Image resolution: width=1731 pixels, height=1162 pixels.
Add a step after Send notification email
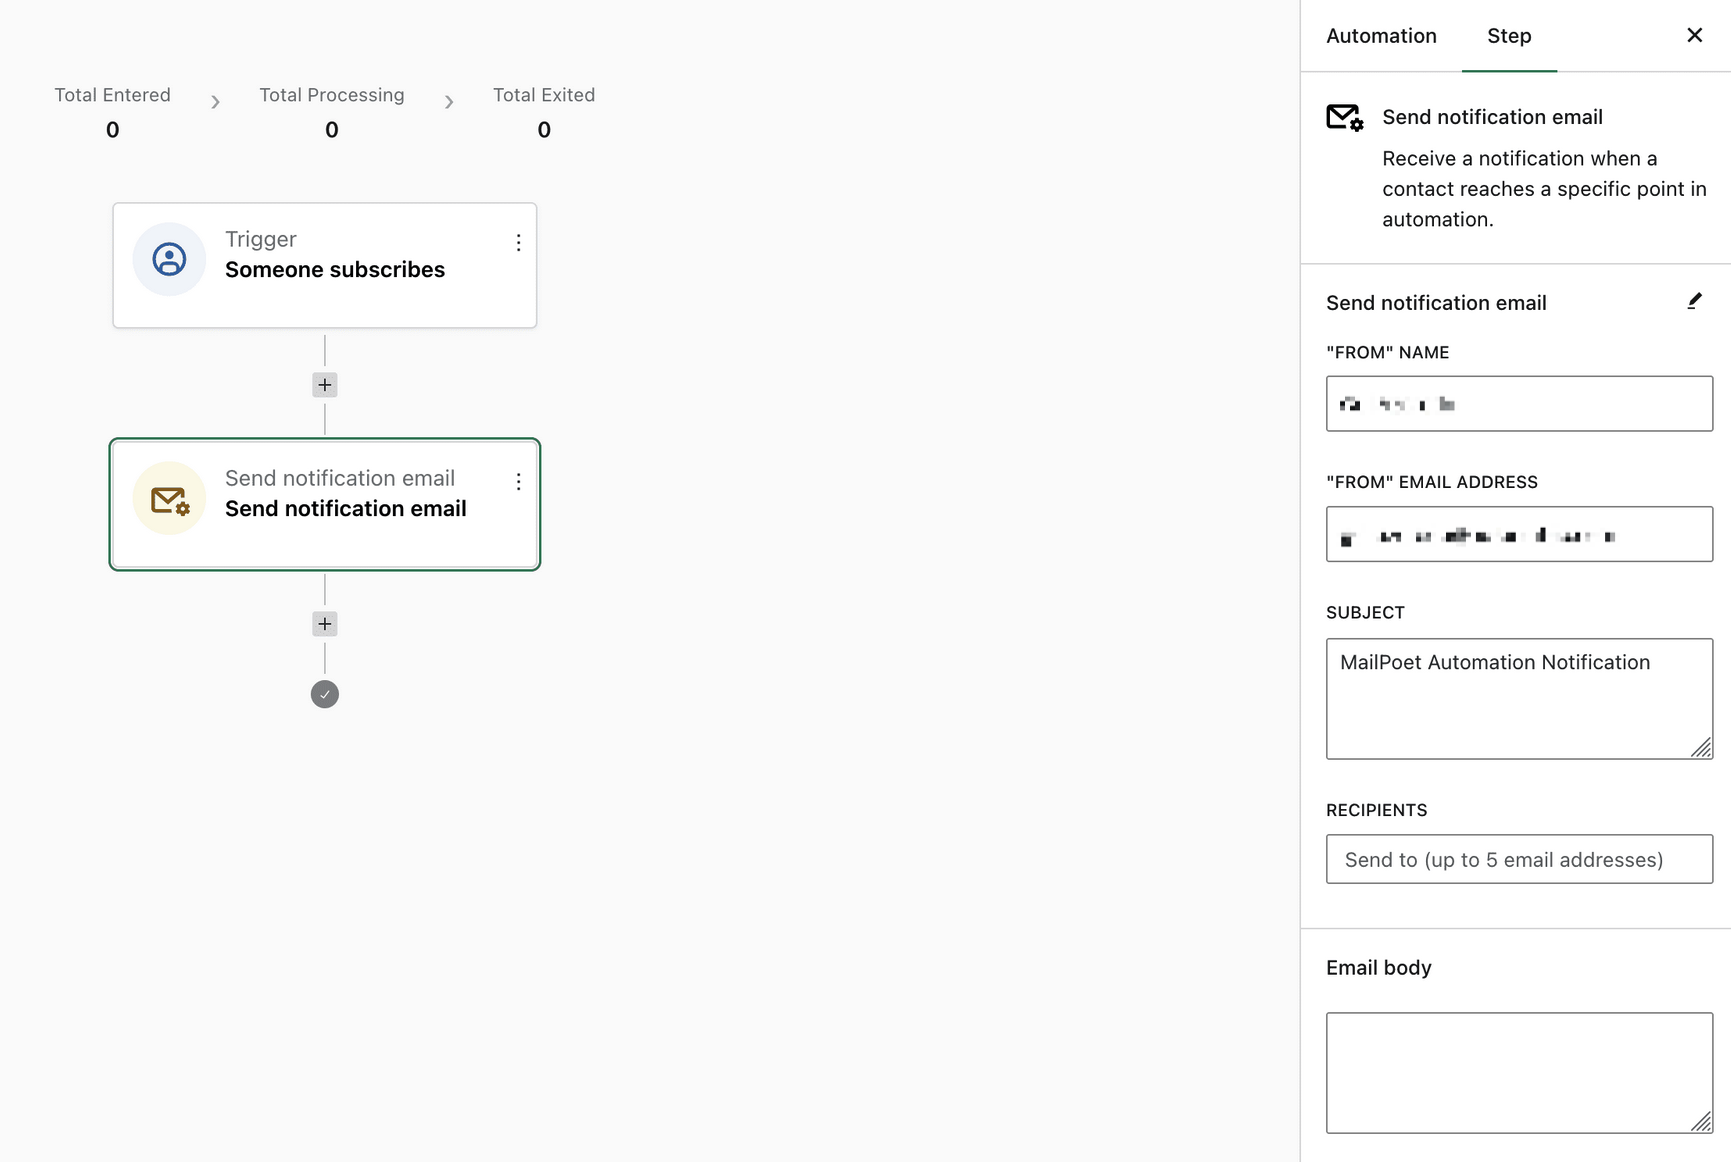pyautogui.click(x=325, y=624)
